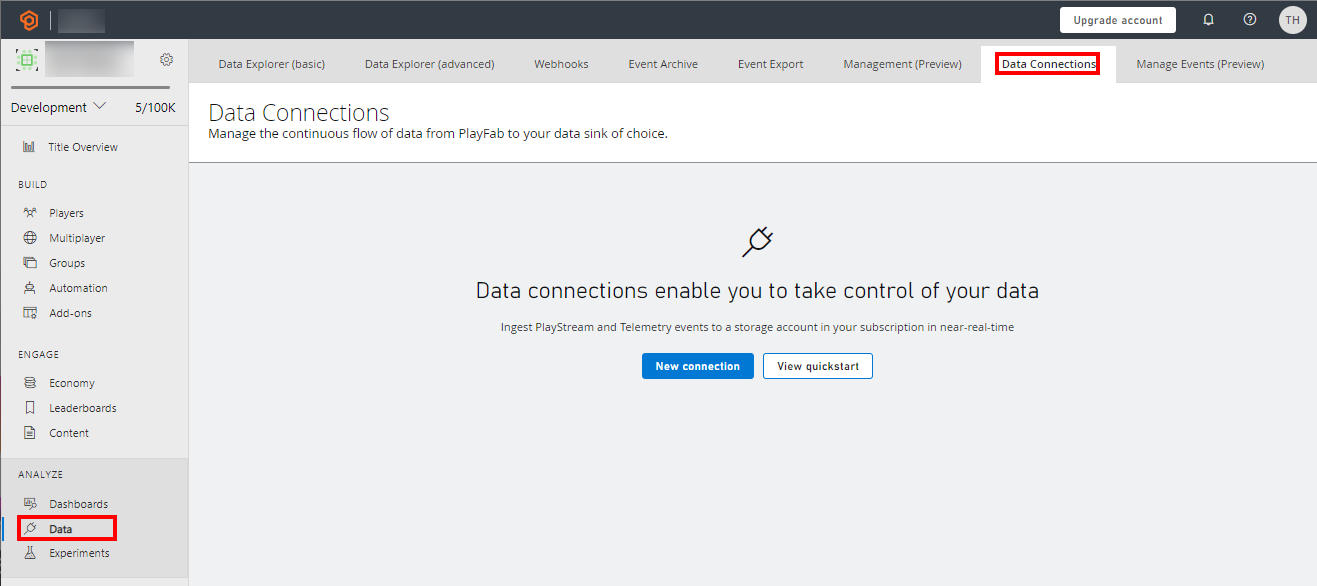Open the Event Archive tab

coord(663,64)
